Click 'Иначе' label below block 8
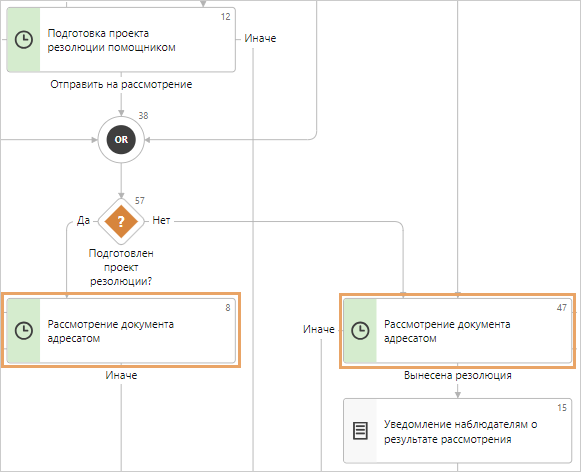This screenshot has width=581, height=472. [121, 375]
